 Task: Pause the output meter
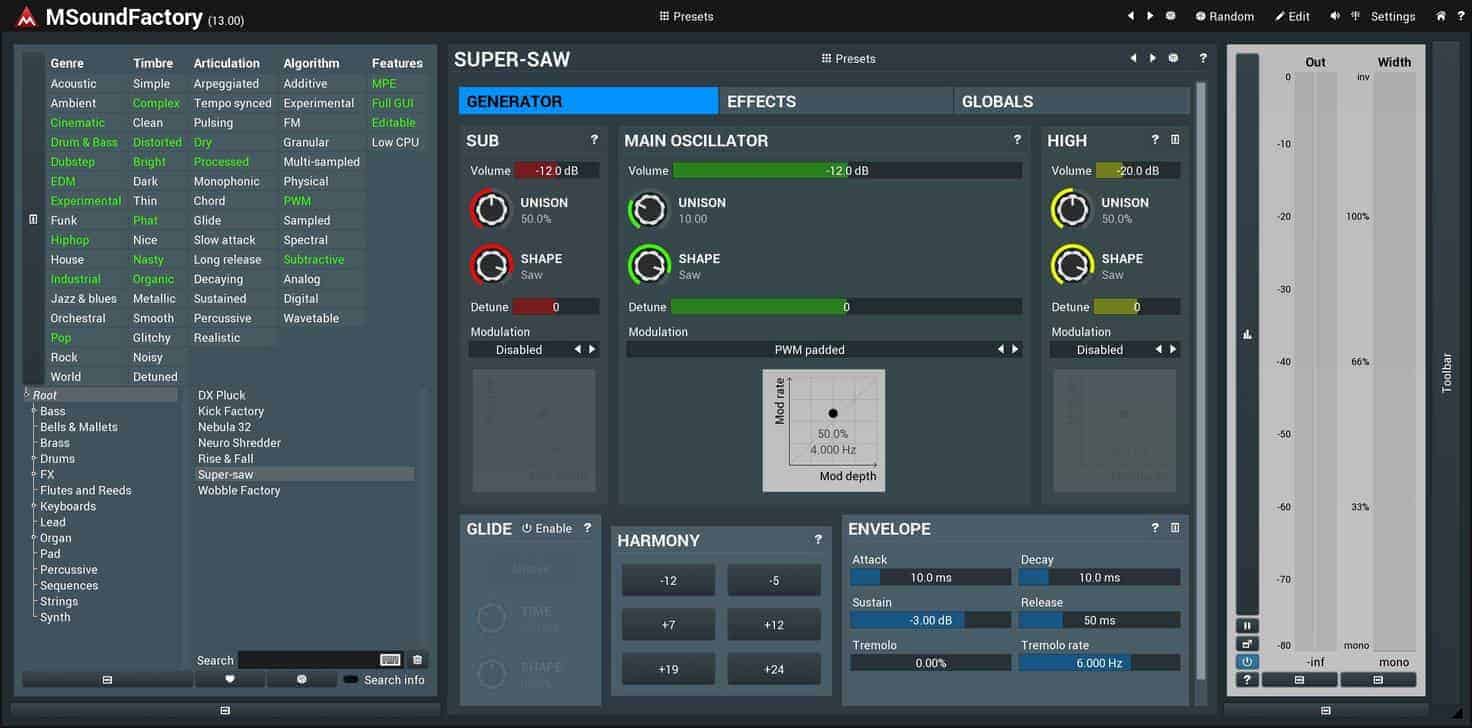pos(1247,626)
